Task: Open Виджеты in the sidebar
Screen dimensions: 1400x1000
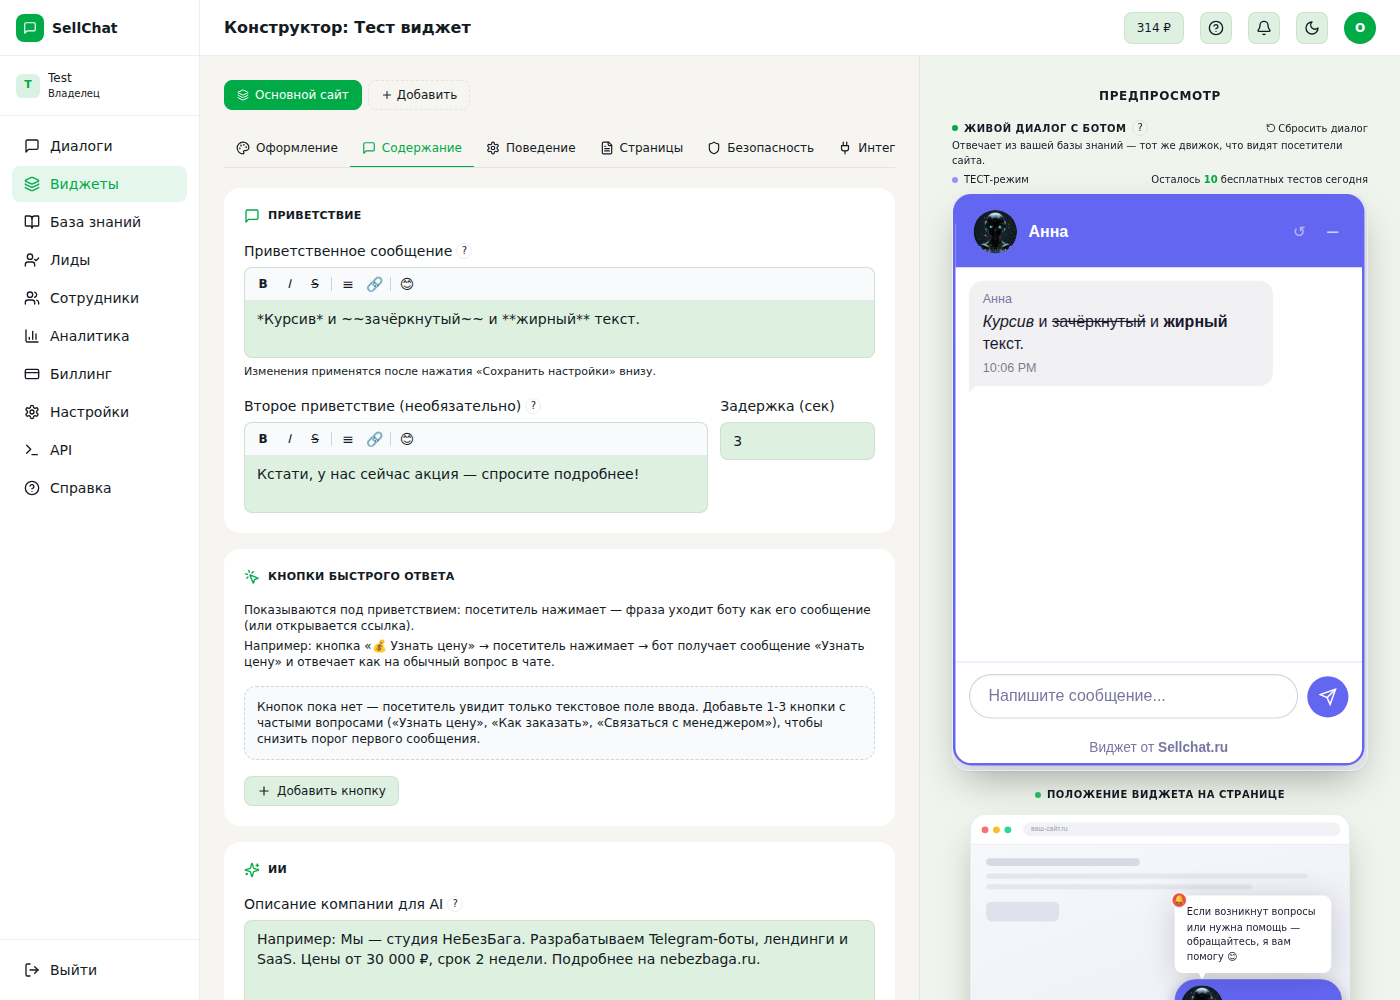Action: 99,184
